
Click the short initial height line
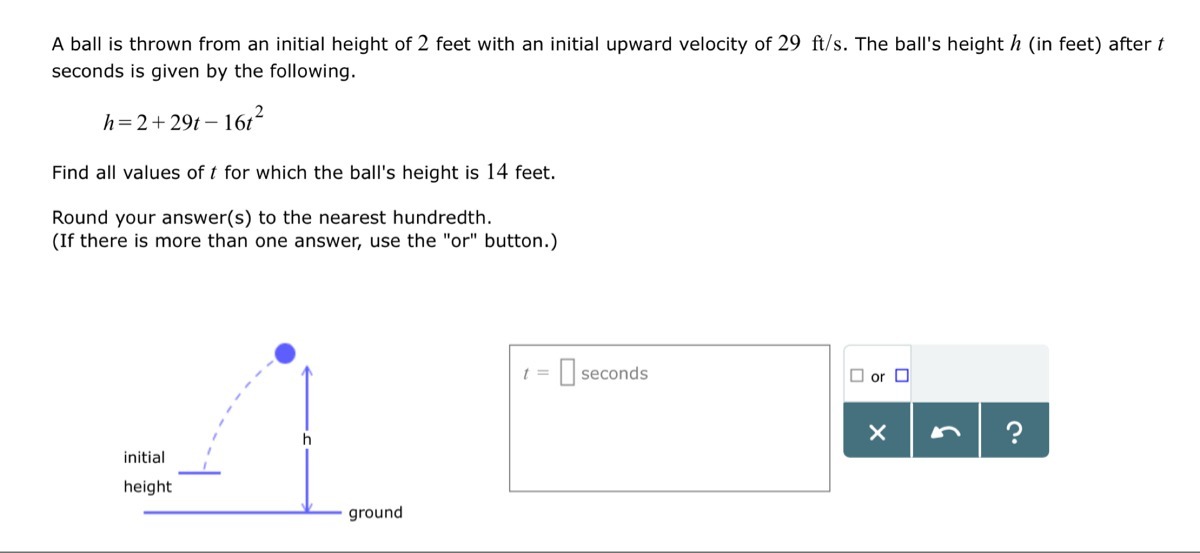coord(200,472)
